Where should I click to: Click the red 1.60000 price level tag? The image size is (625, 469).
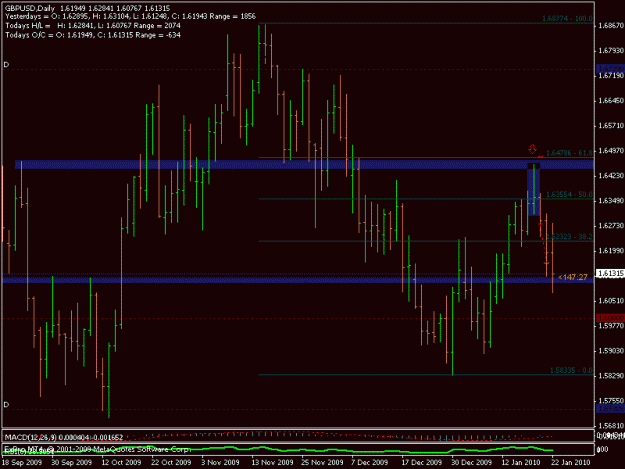(x=610, y=318)
